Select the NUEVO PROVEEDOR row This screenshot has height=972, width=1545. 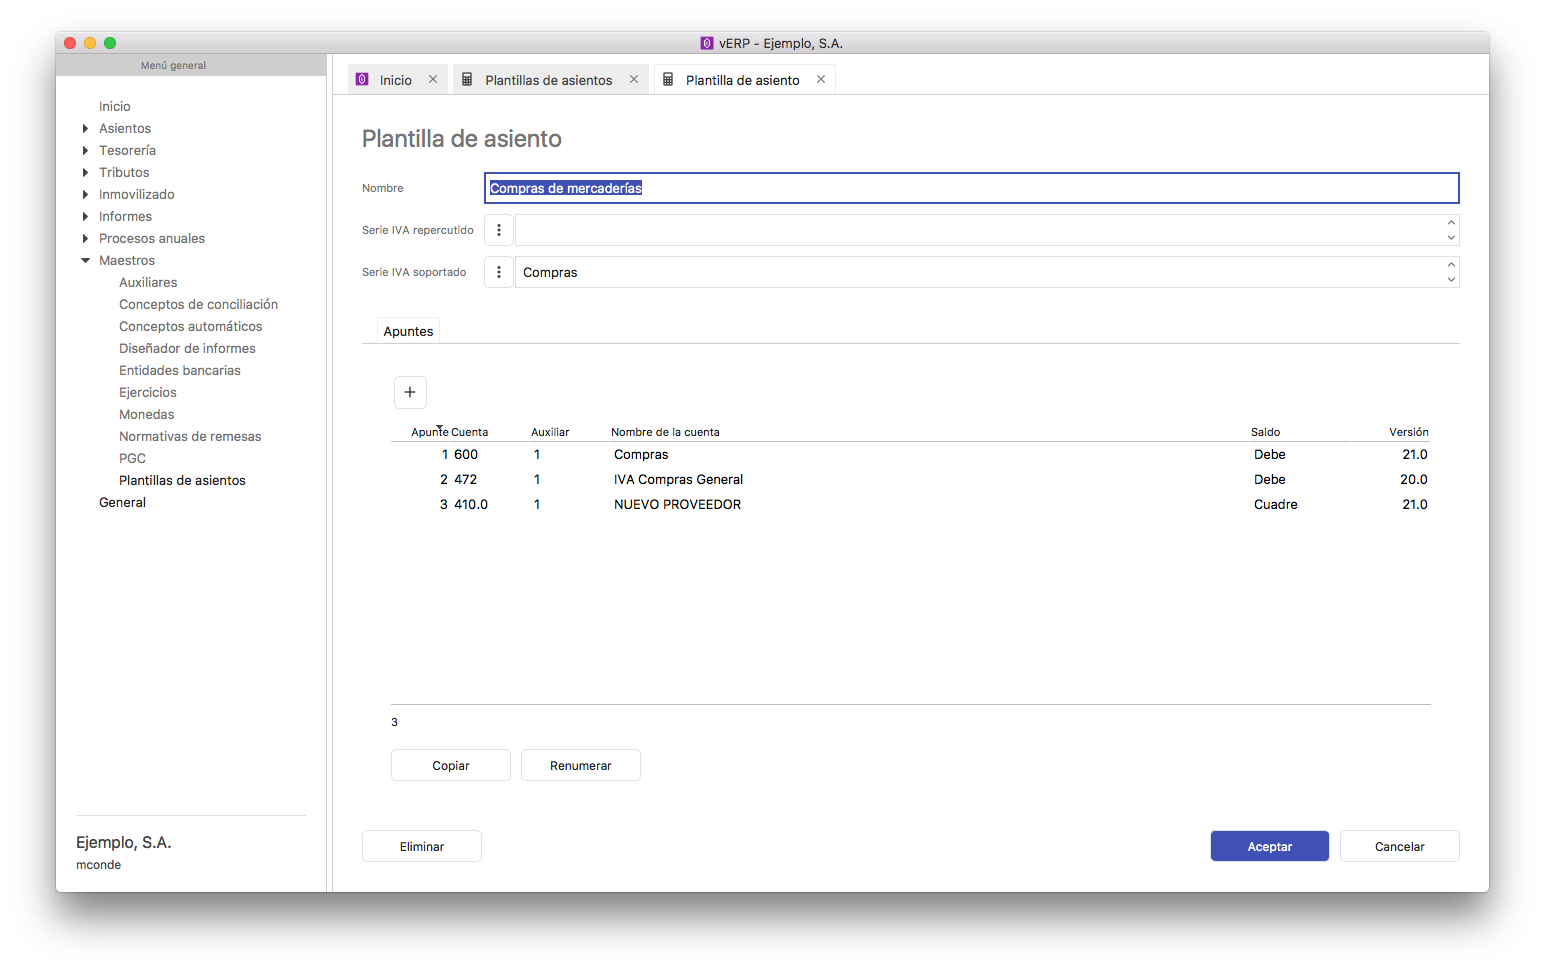677,505
